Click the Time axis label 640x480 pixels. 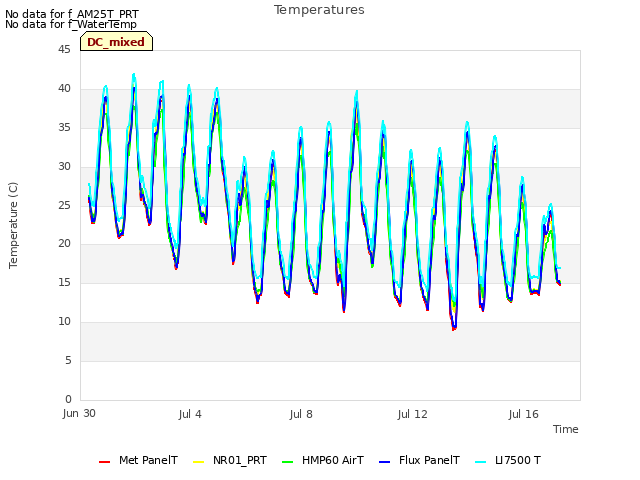[x=566, y=429]
